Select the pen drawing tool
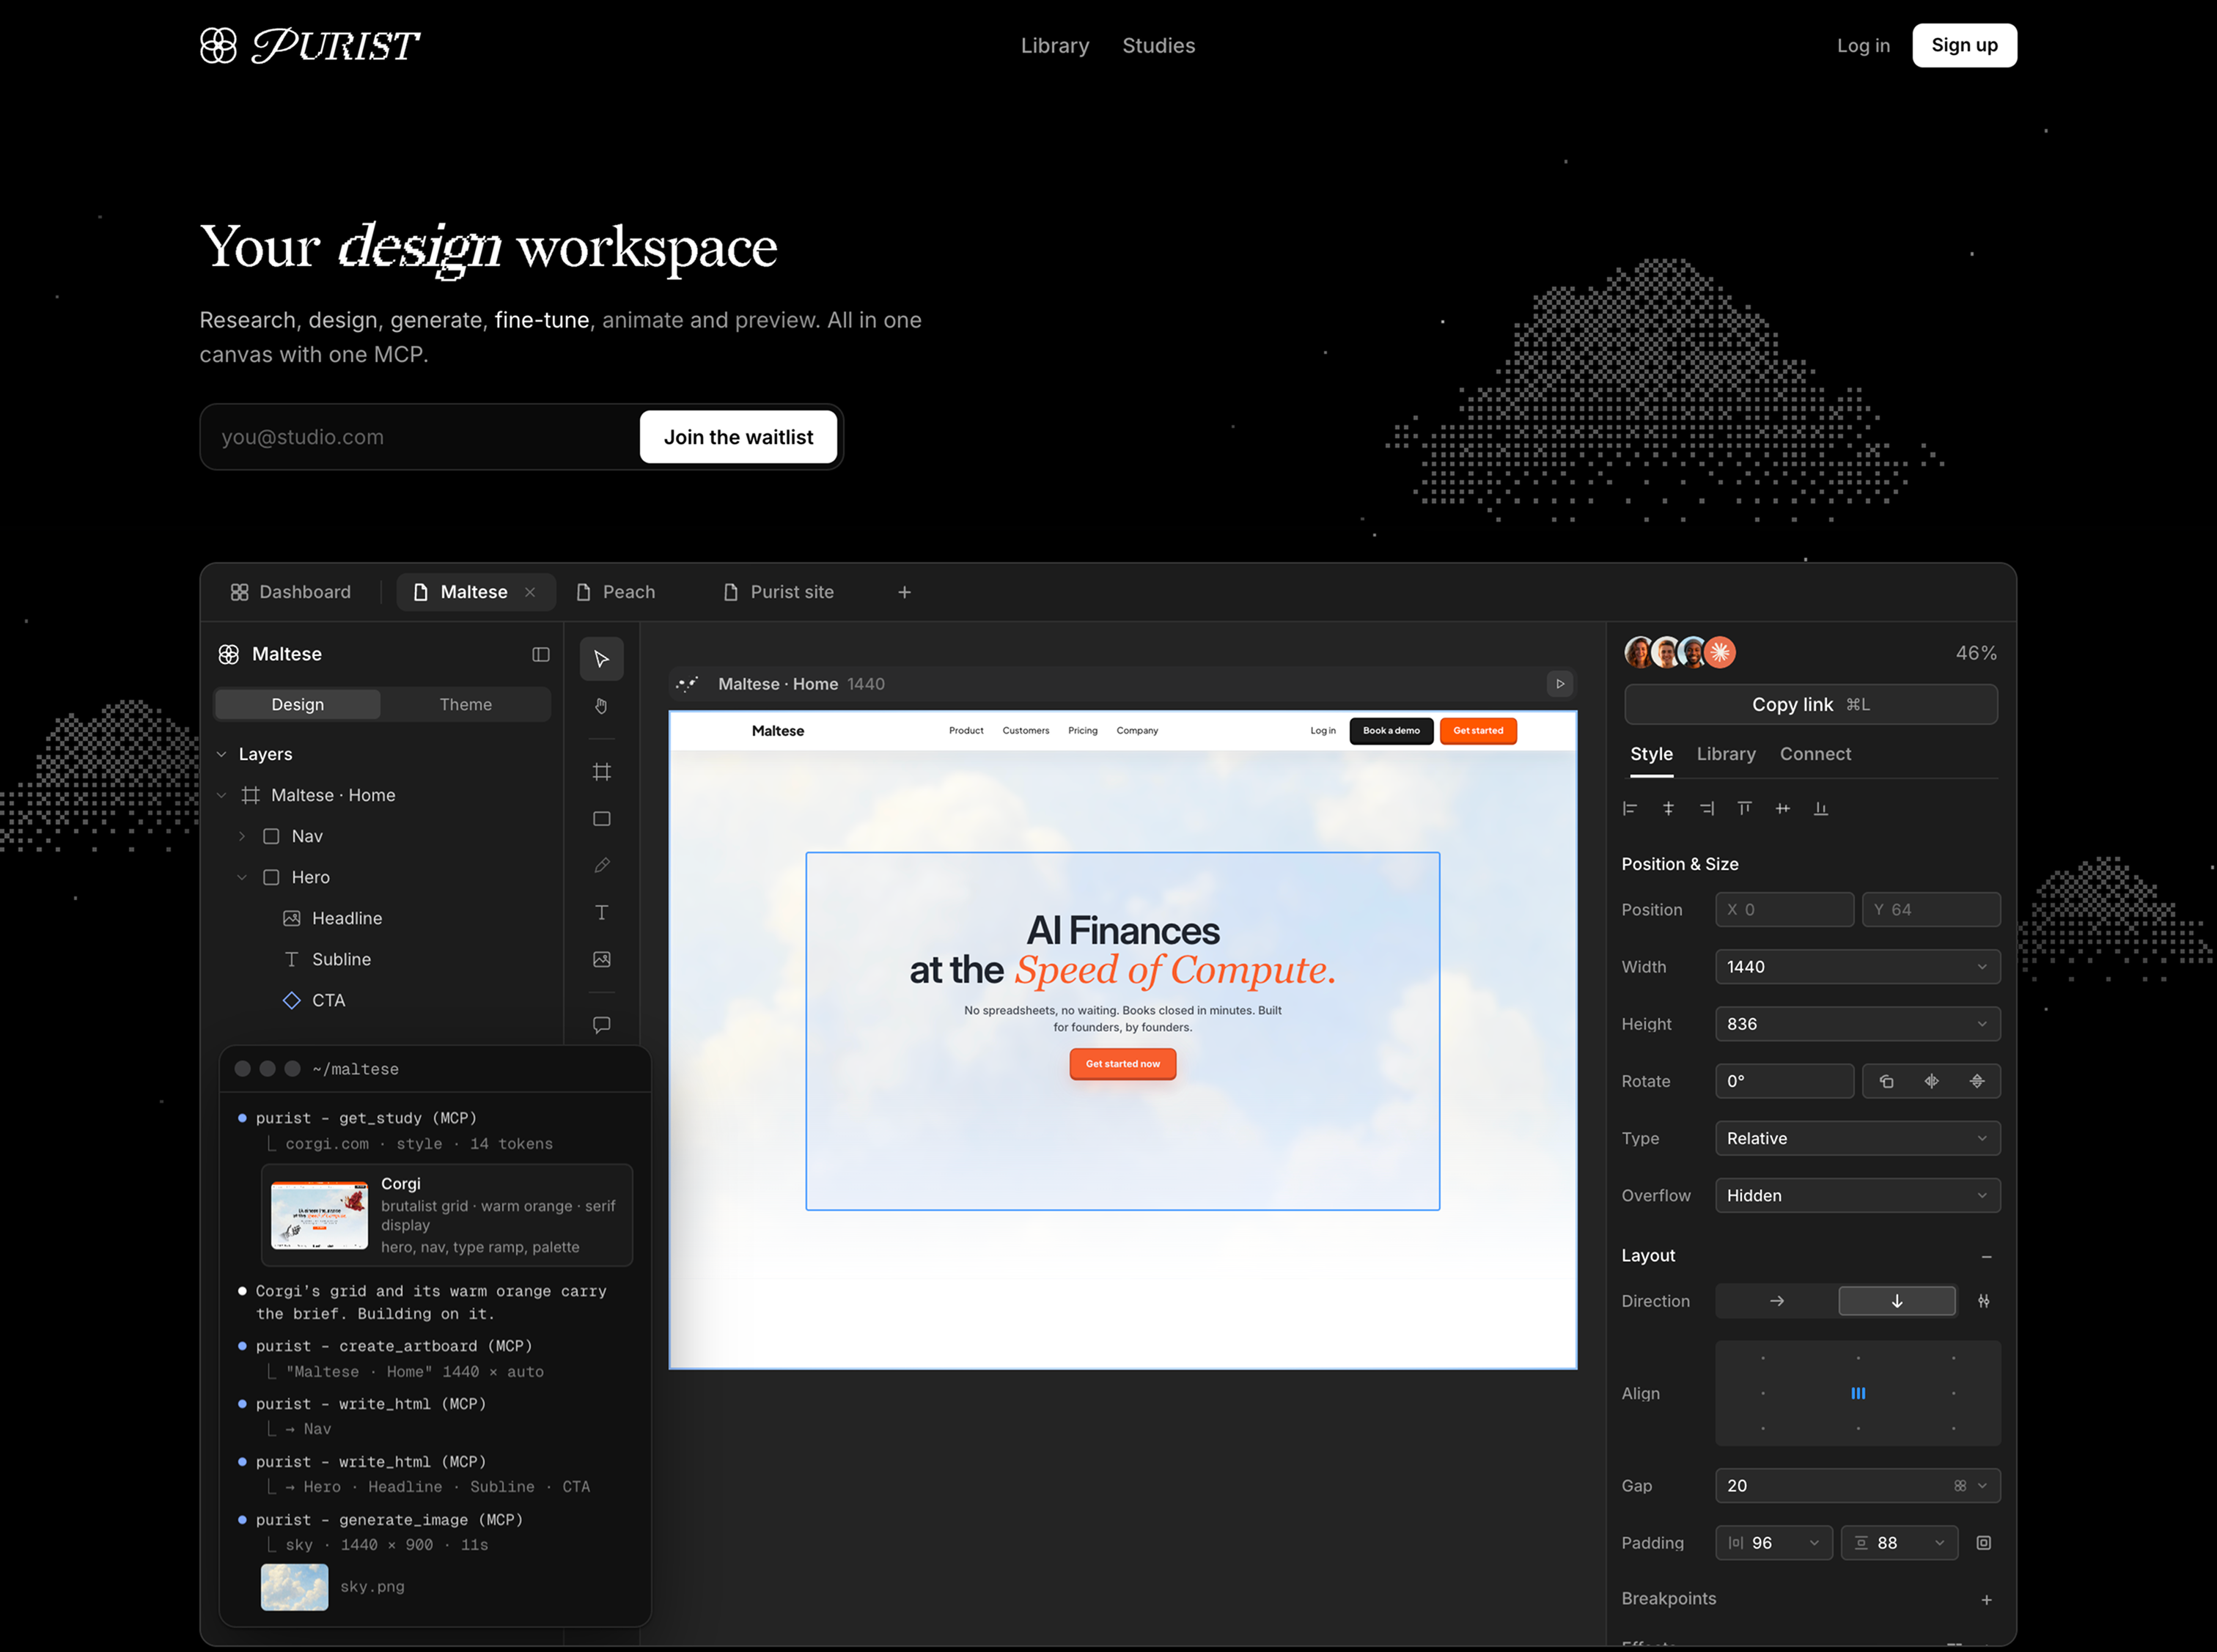The image size is (2217, 1652). [601, 865]
